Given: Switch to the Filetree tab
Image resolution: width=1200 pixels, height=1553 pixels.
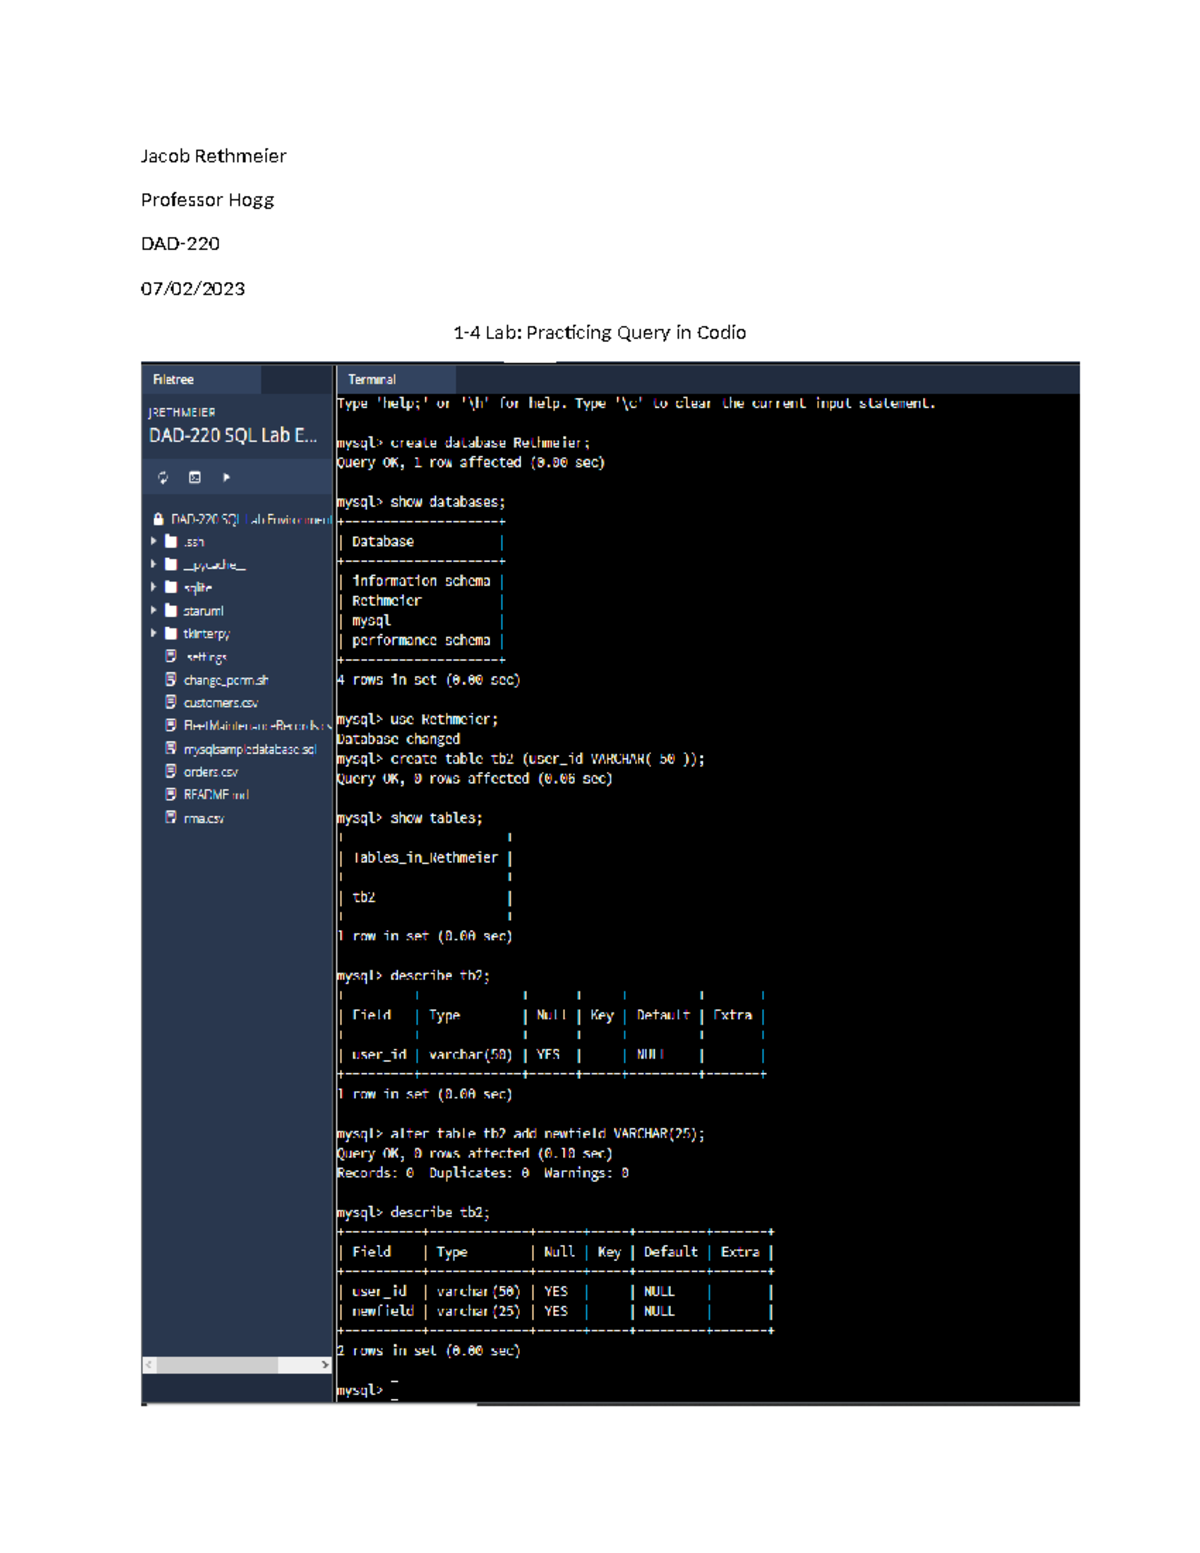Looking at the screenshot, I should click(x=172, y=380).
